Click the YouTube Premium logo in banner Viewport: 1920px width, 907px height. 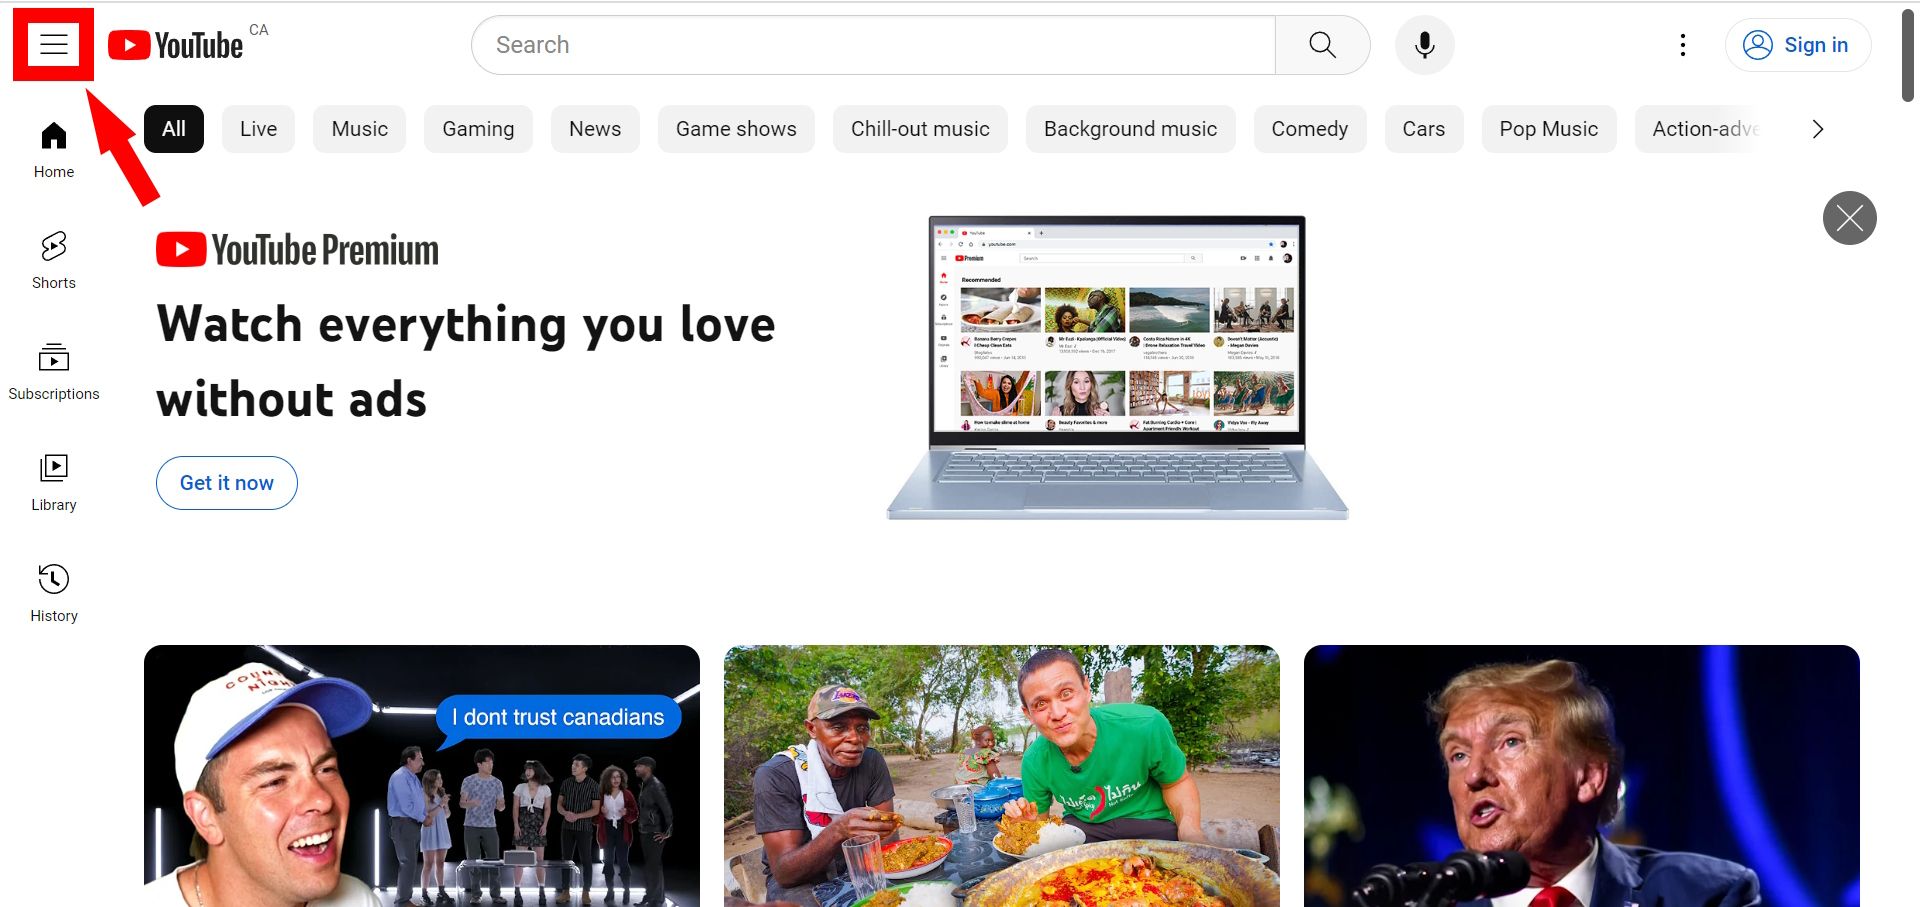(x=297, y=250)
